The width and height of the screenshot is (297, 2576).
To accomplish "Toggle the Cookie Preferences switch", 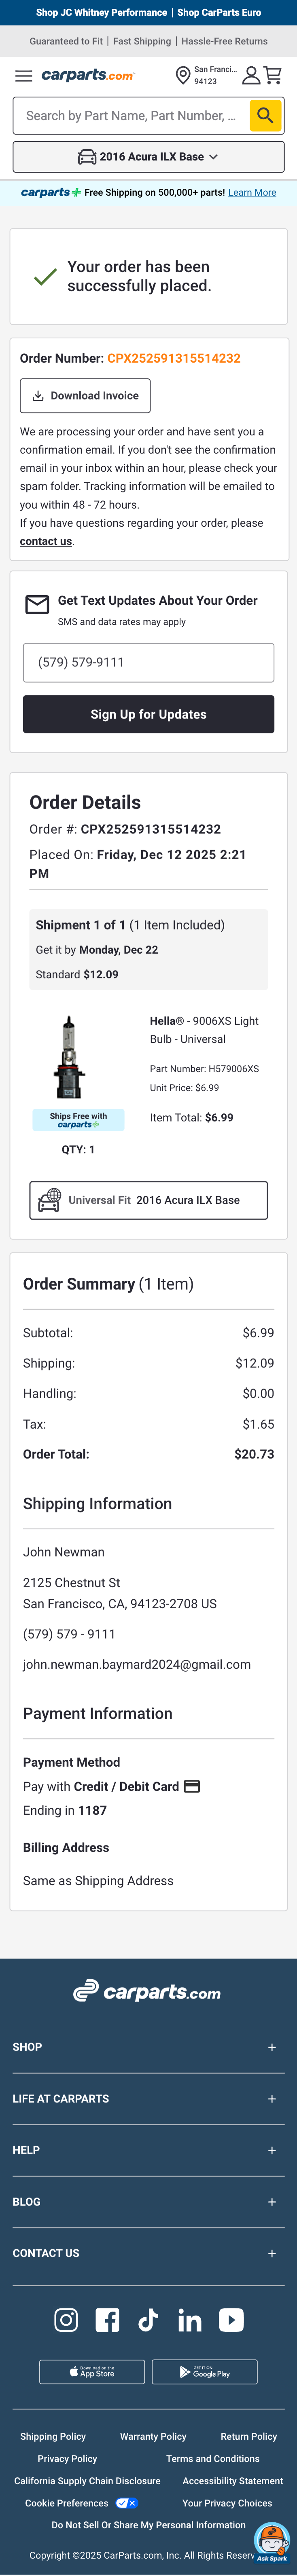I will [126, 2503].
